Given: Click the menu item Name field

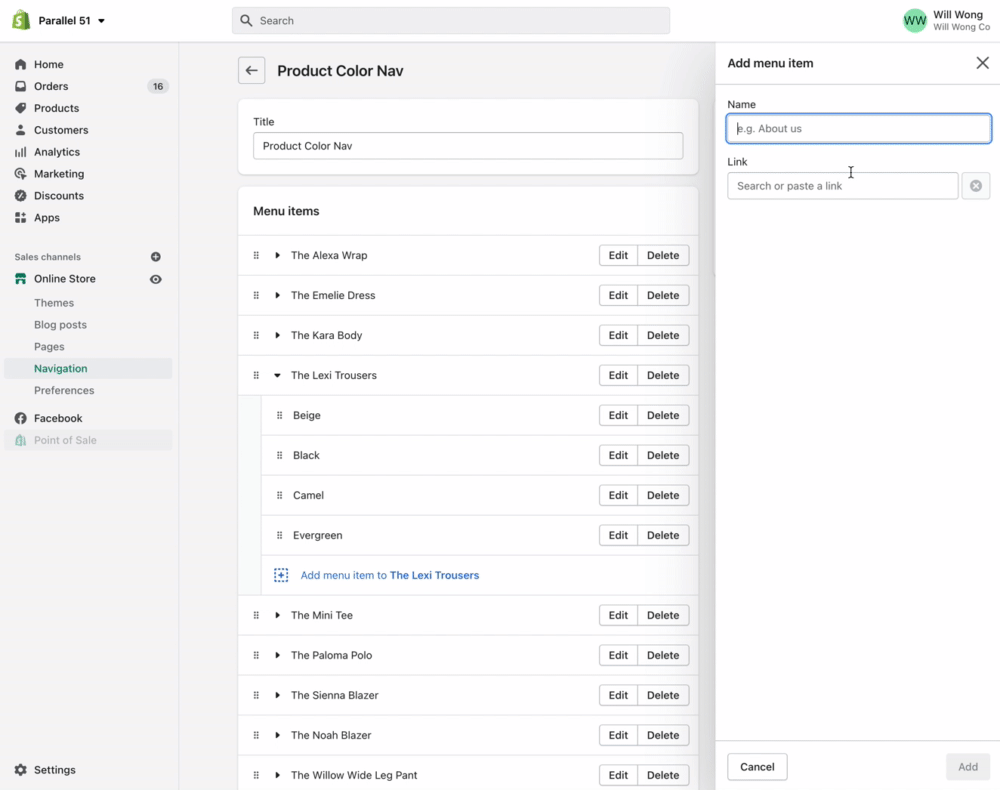Looking at the screenshot, I should click(858, 128).
